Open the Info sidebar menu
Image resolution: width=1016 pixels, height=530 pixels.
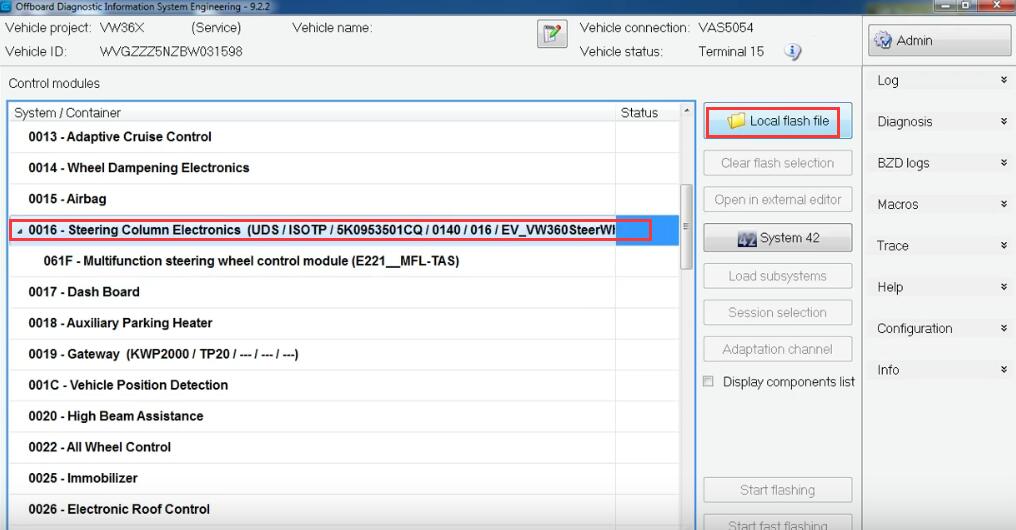(940, 370)
